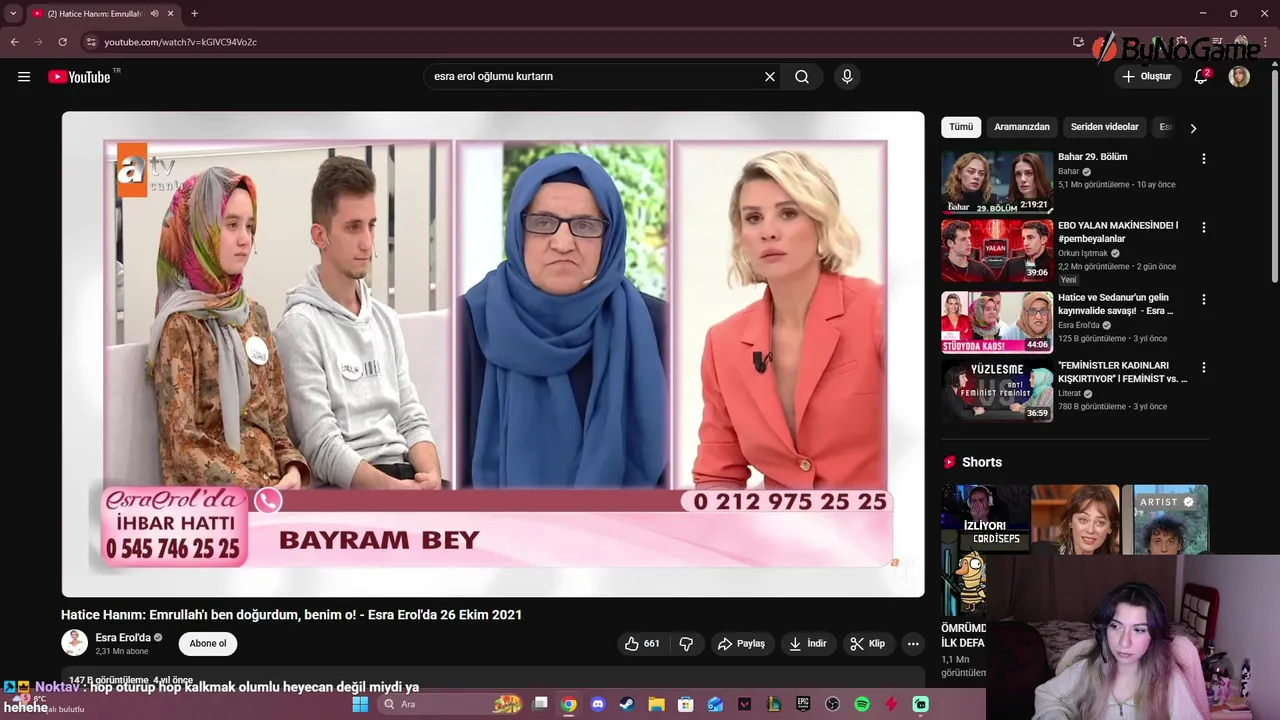
Task: Open the Literat channel name
Action: click(1069, 393)
